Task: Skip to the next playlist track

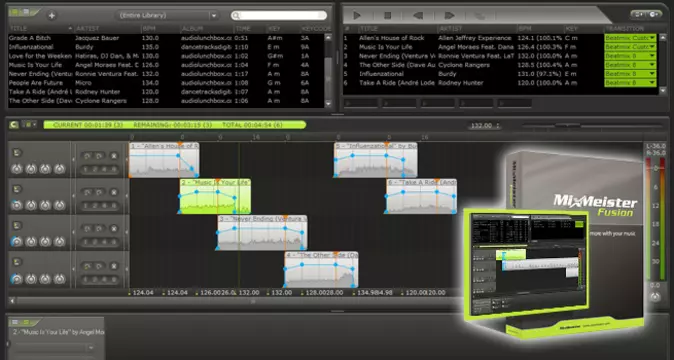Action: pos(449,15)
